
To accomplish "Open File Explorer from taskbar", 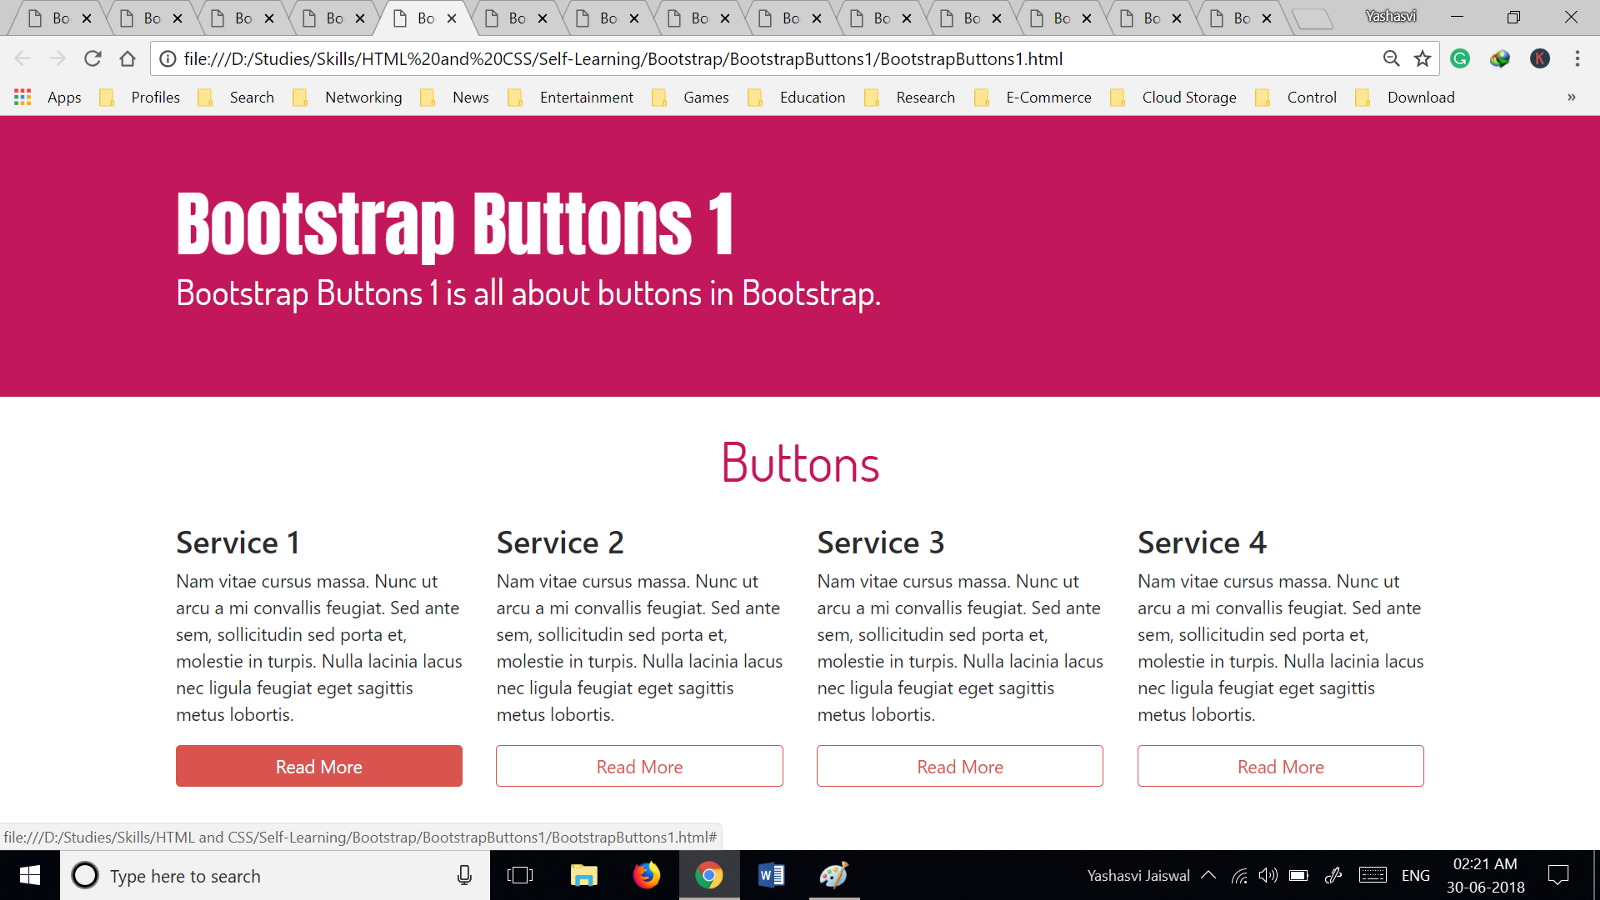I will (x=584, y=876).
